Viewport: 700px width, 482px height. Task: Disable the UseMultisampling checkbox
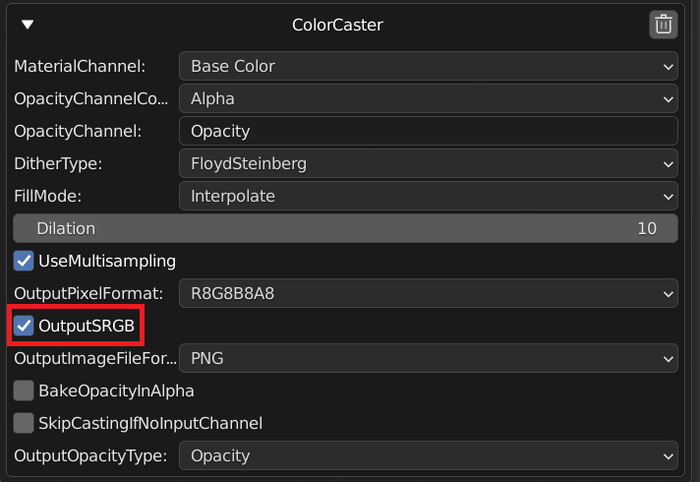24,261
